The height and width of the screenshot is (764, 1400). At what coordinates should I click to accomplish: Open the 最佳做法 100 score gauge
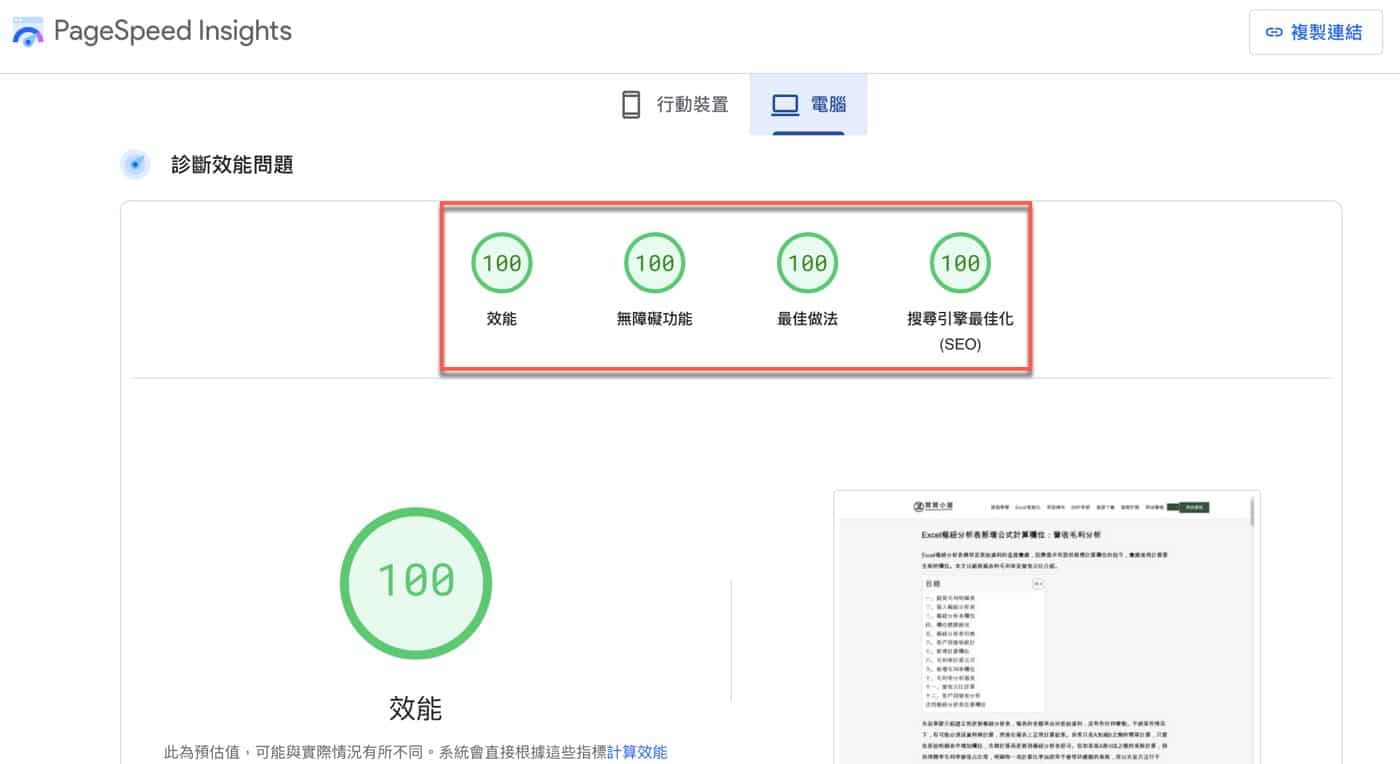pyautogui.click(x=808, y=263)
